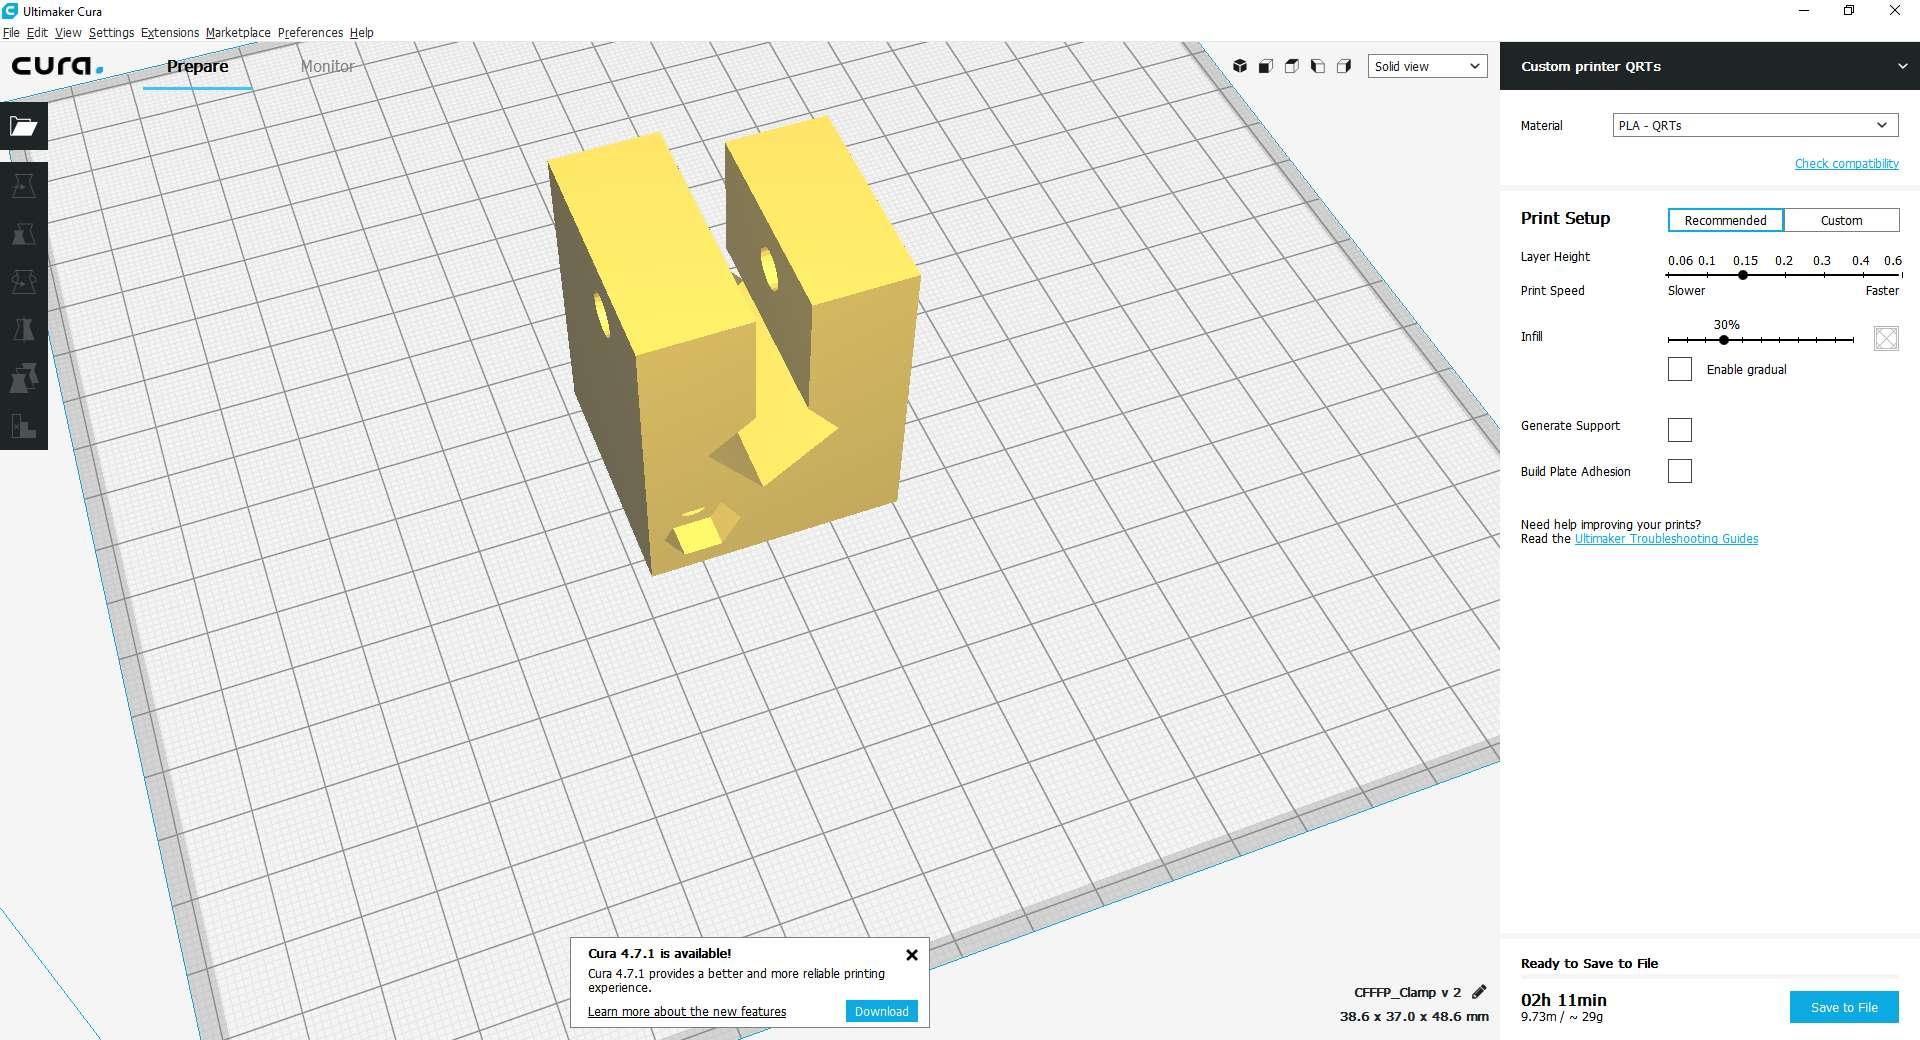Click the Save to File button
This screenshot has height=1040, width=1920.
click(1844, 1007)
